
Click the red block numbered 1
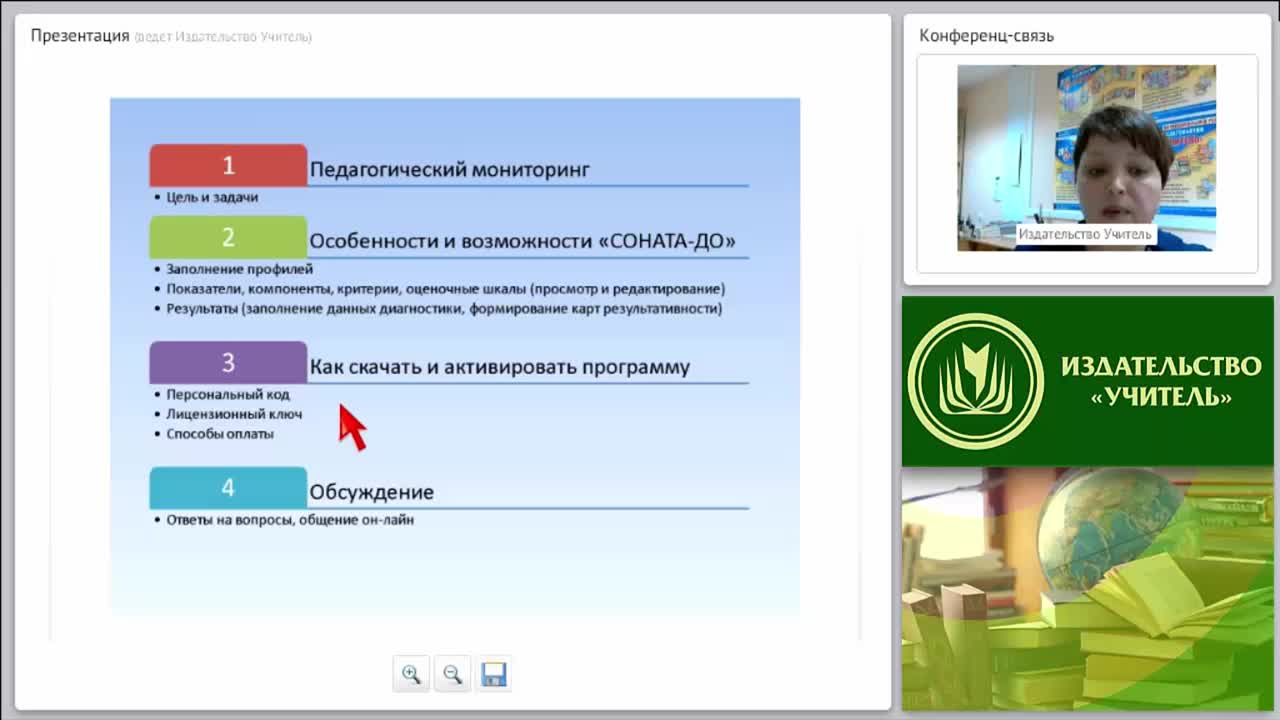[x=228, y=166]
